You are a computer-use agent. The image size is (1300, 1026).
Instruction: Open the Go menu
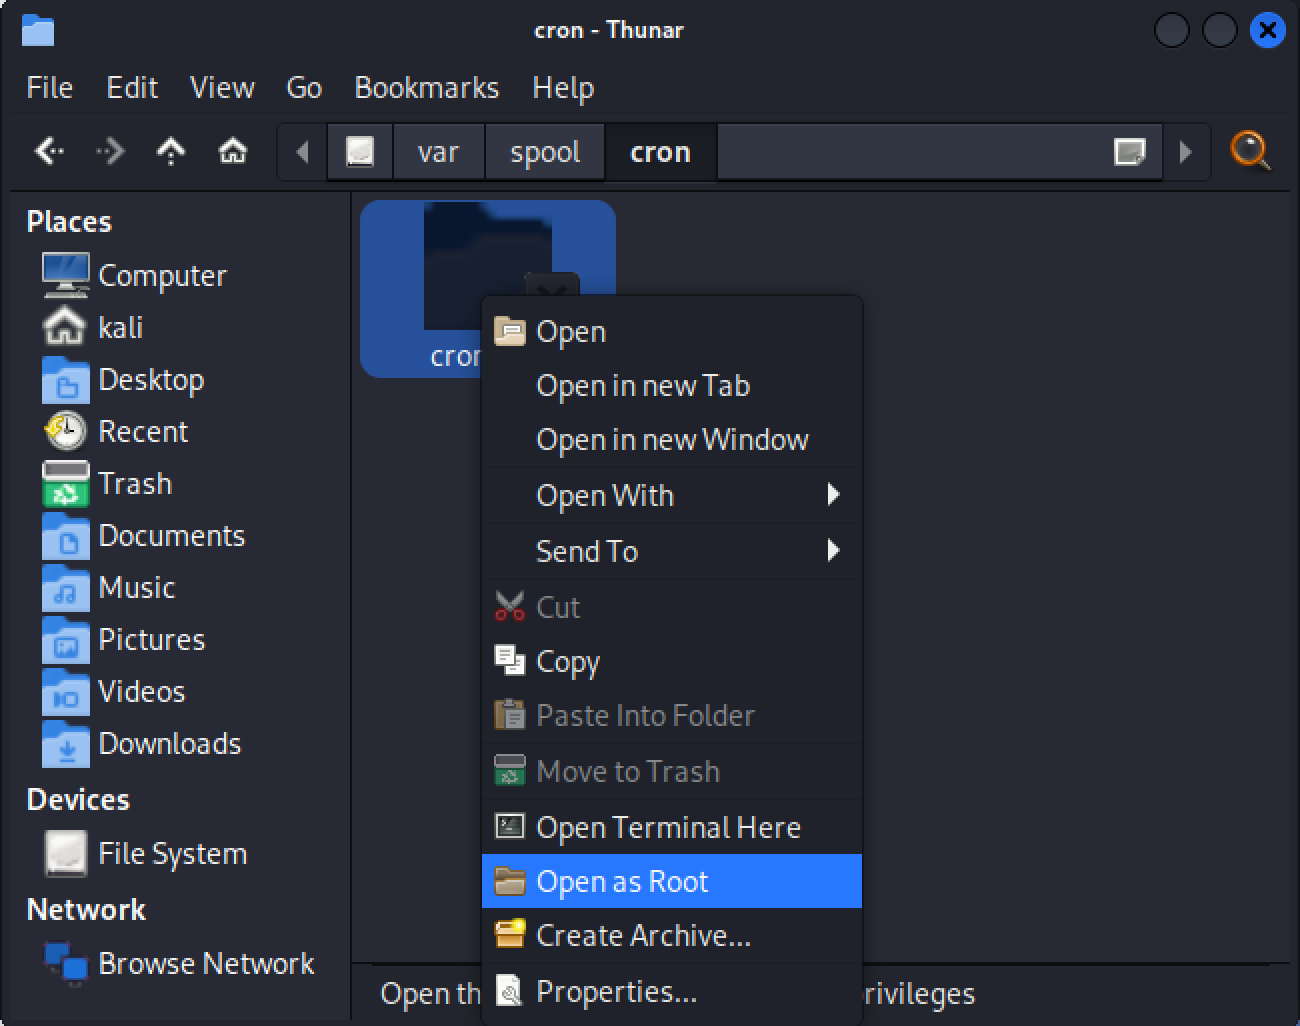tap(304, 88)
